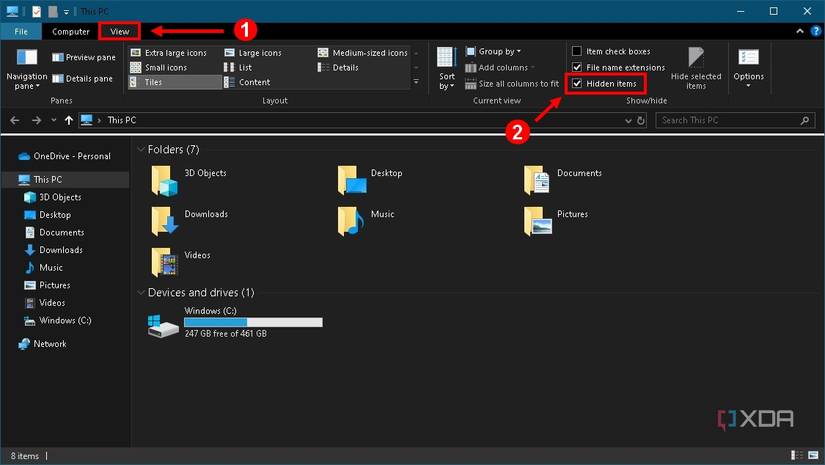Uncheck Hidden items checkbox
Image resolution: width=825 pixels, height=465 pixels.
pos(577,83)
